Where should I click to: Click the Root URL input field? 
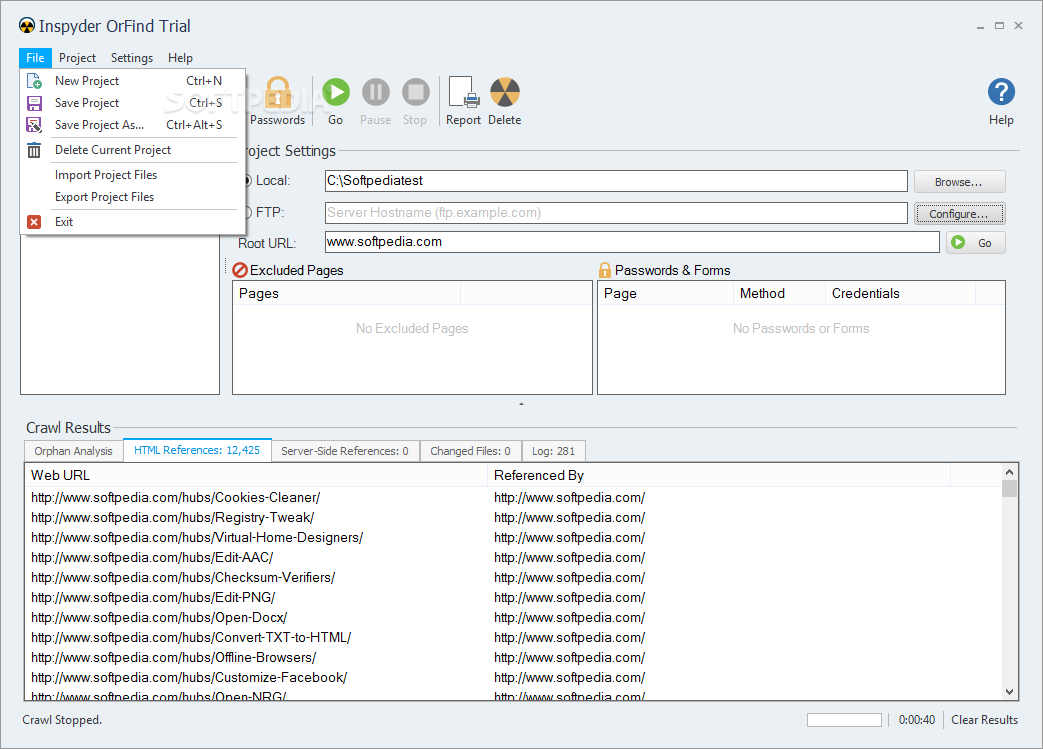(632, 242)
